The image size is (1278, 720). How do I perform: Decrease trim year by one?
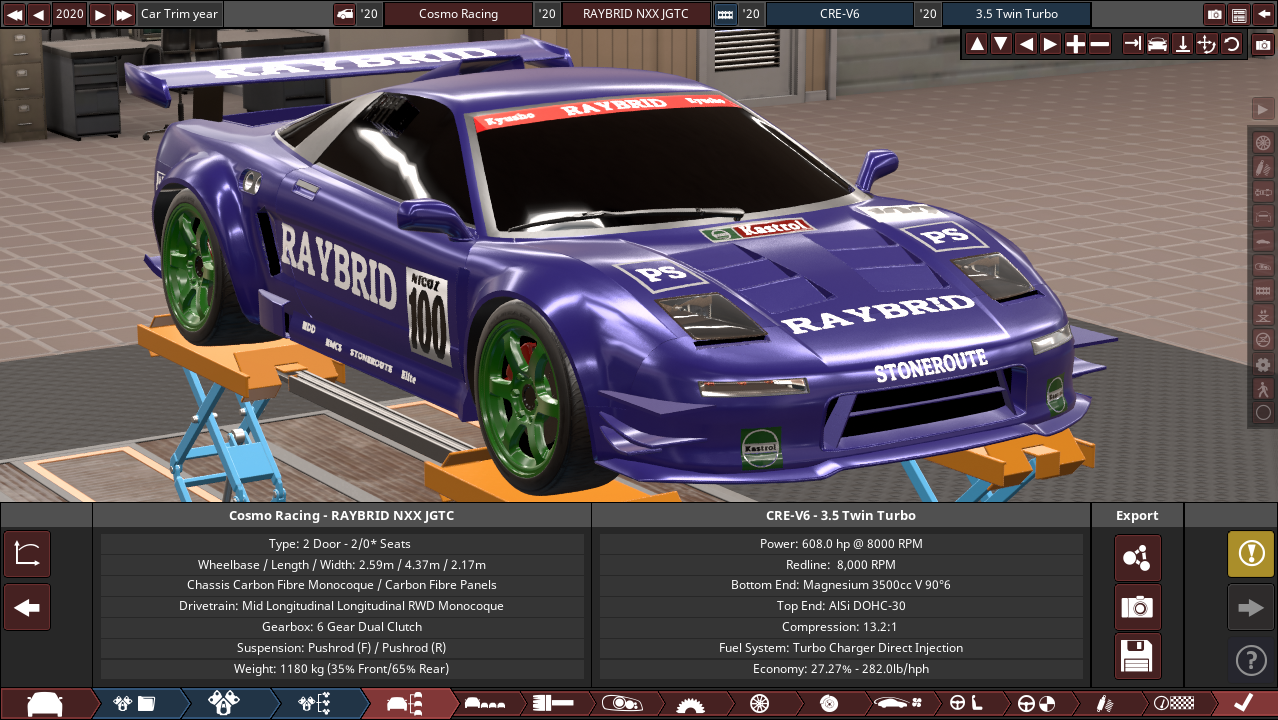pos(39,14)
